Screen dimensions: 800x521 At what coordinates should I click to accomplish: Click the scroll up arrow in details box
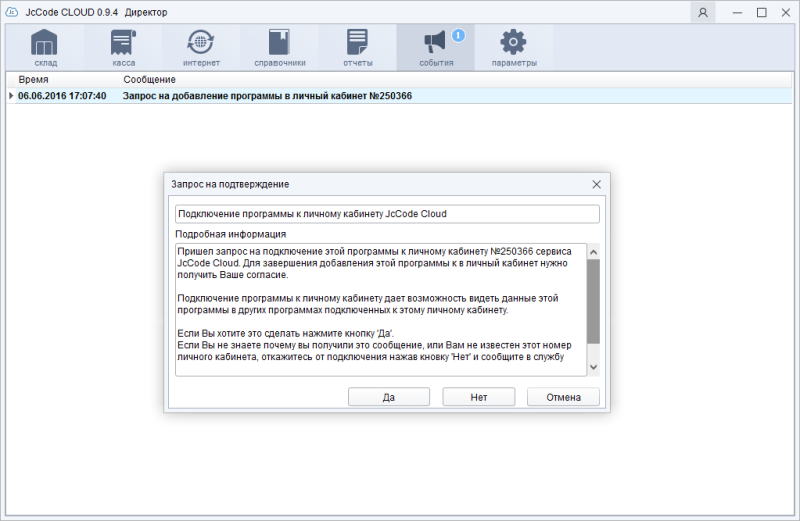(x=593, y=251)
